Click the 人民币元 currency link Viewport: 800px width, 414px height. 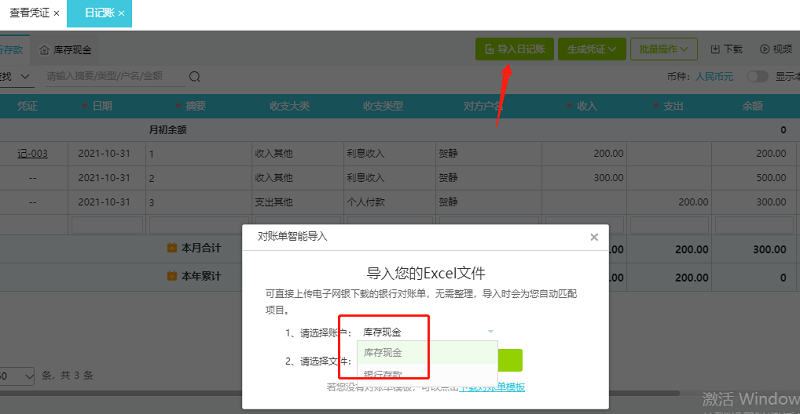pyautogui.click(x=714, y=77)
